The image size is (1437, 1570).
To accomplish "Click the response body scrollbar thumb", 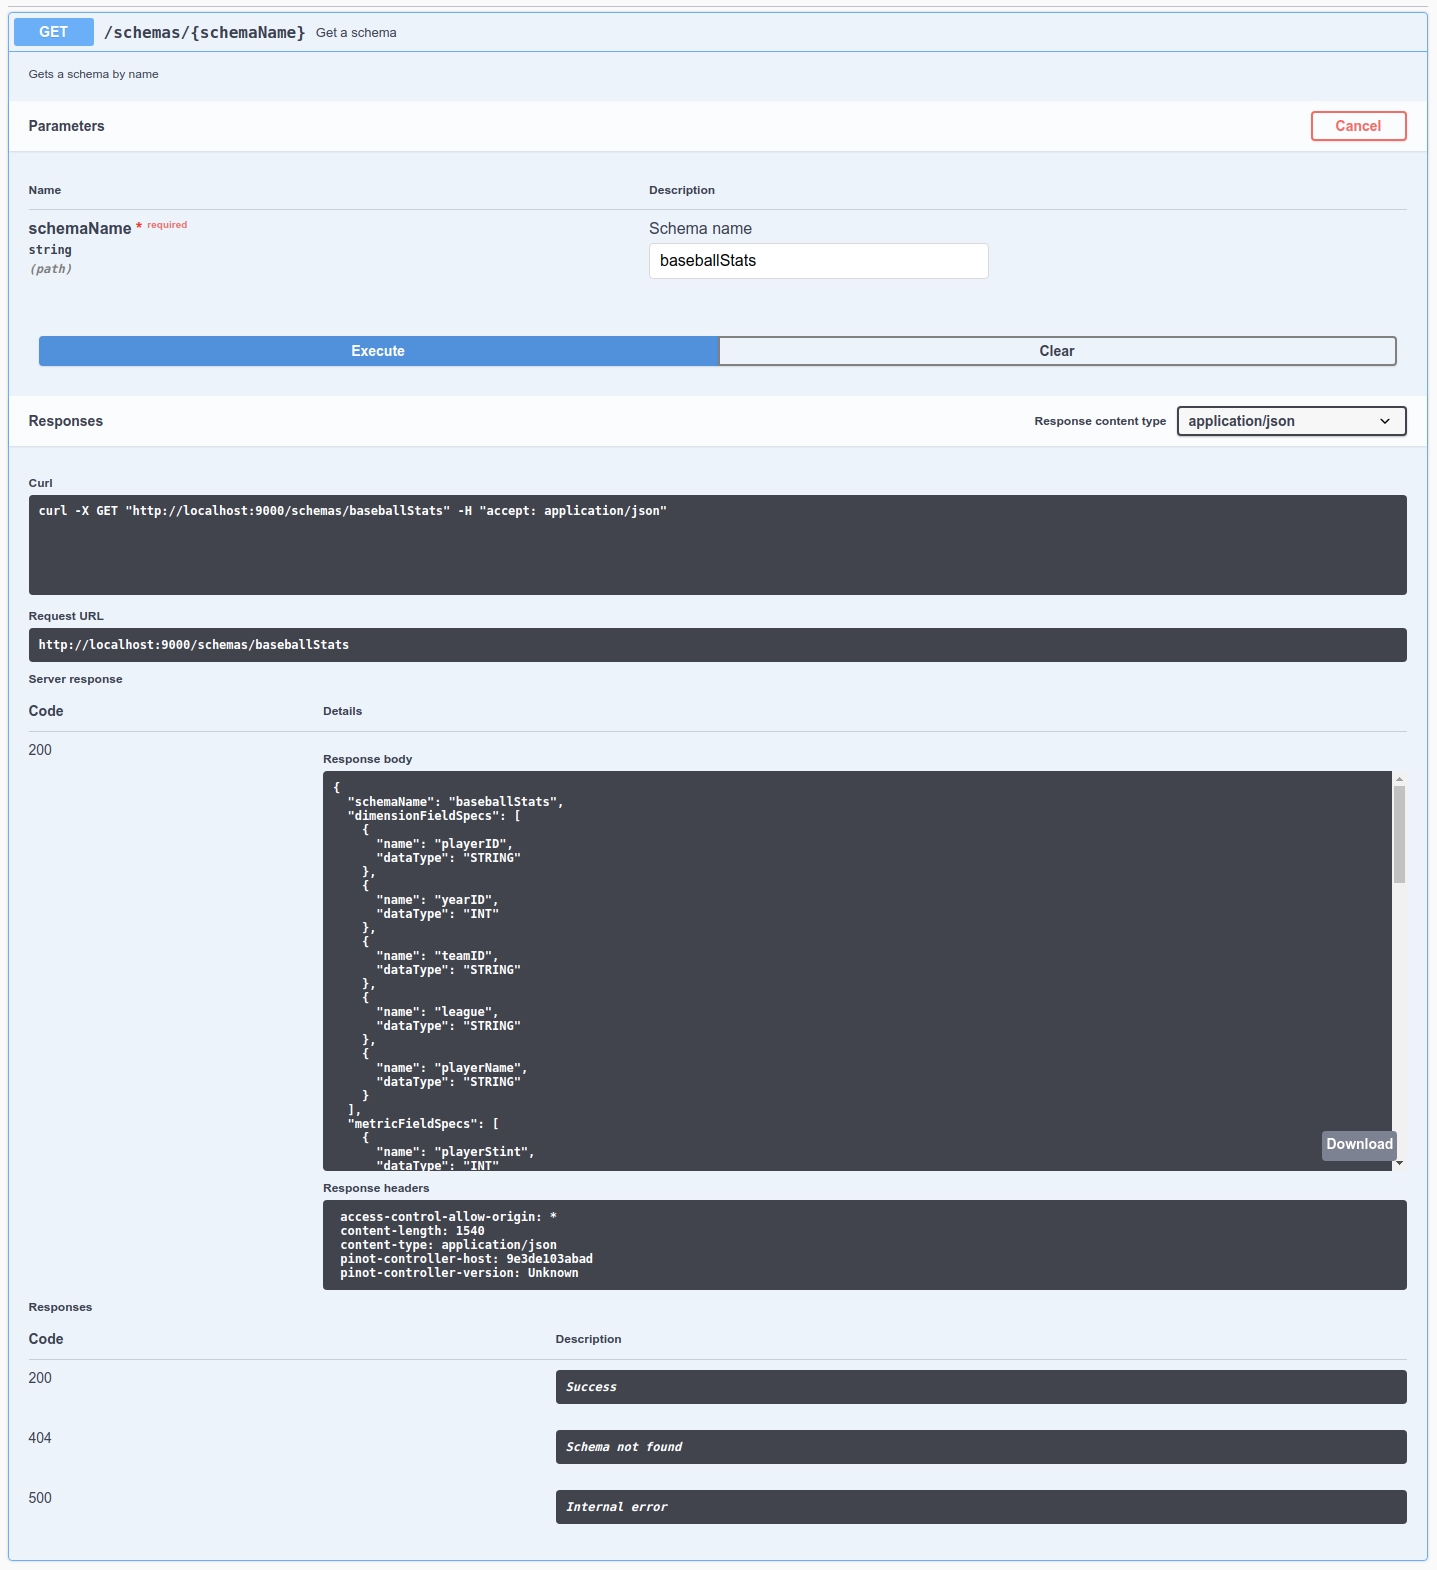I will pos(1399,834).
